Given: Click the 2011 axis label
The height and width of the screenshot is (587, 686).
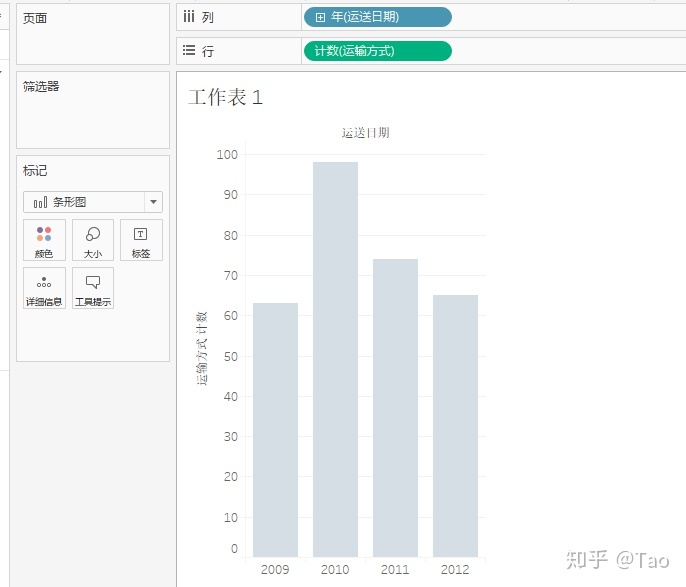Looking at the screenshot, I should click(395, 570).
